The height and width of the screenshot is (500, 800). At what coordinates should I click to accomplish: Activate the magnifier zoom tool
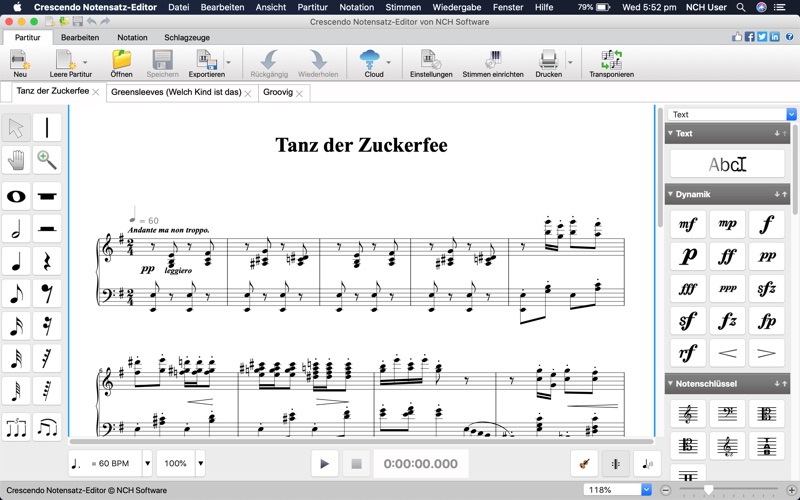pyautogui.click(x=47, y=160)
